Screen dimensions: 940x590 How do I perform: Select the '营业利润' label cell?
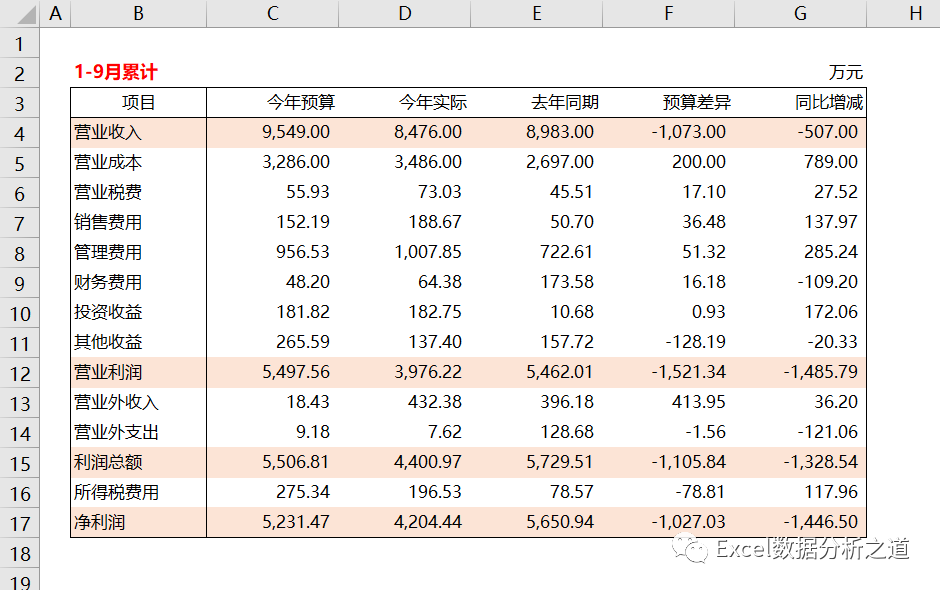pyautogui.click(x=138, y=372)
